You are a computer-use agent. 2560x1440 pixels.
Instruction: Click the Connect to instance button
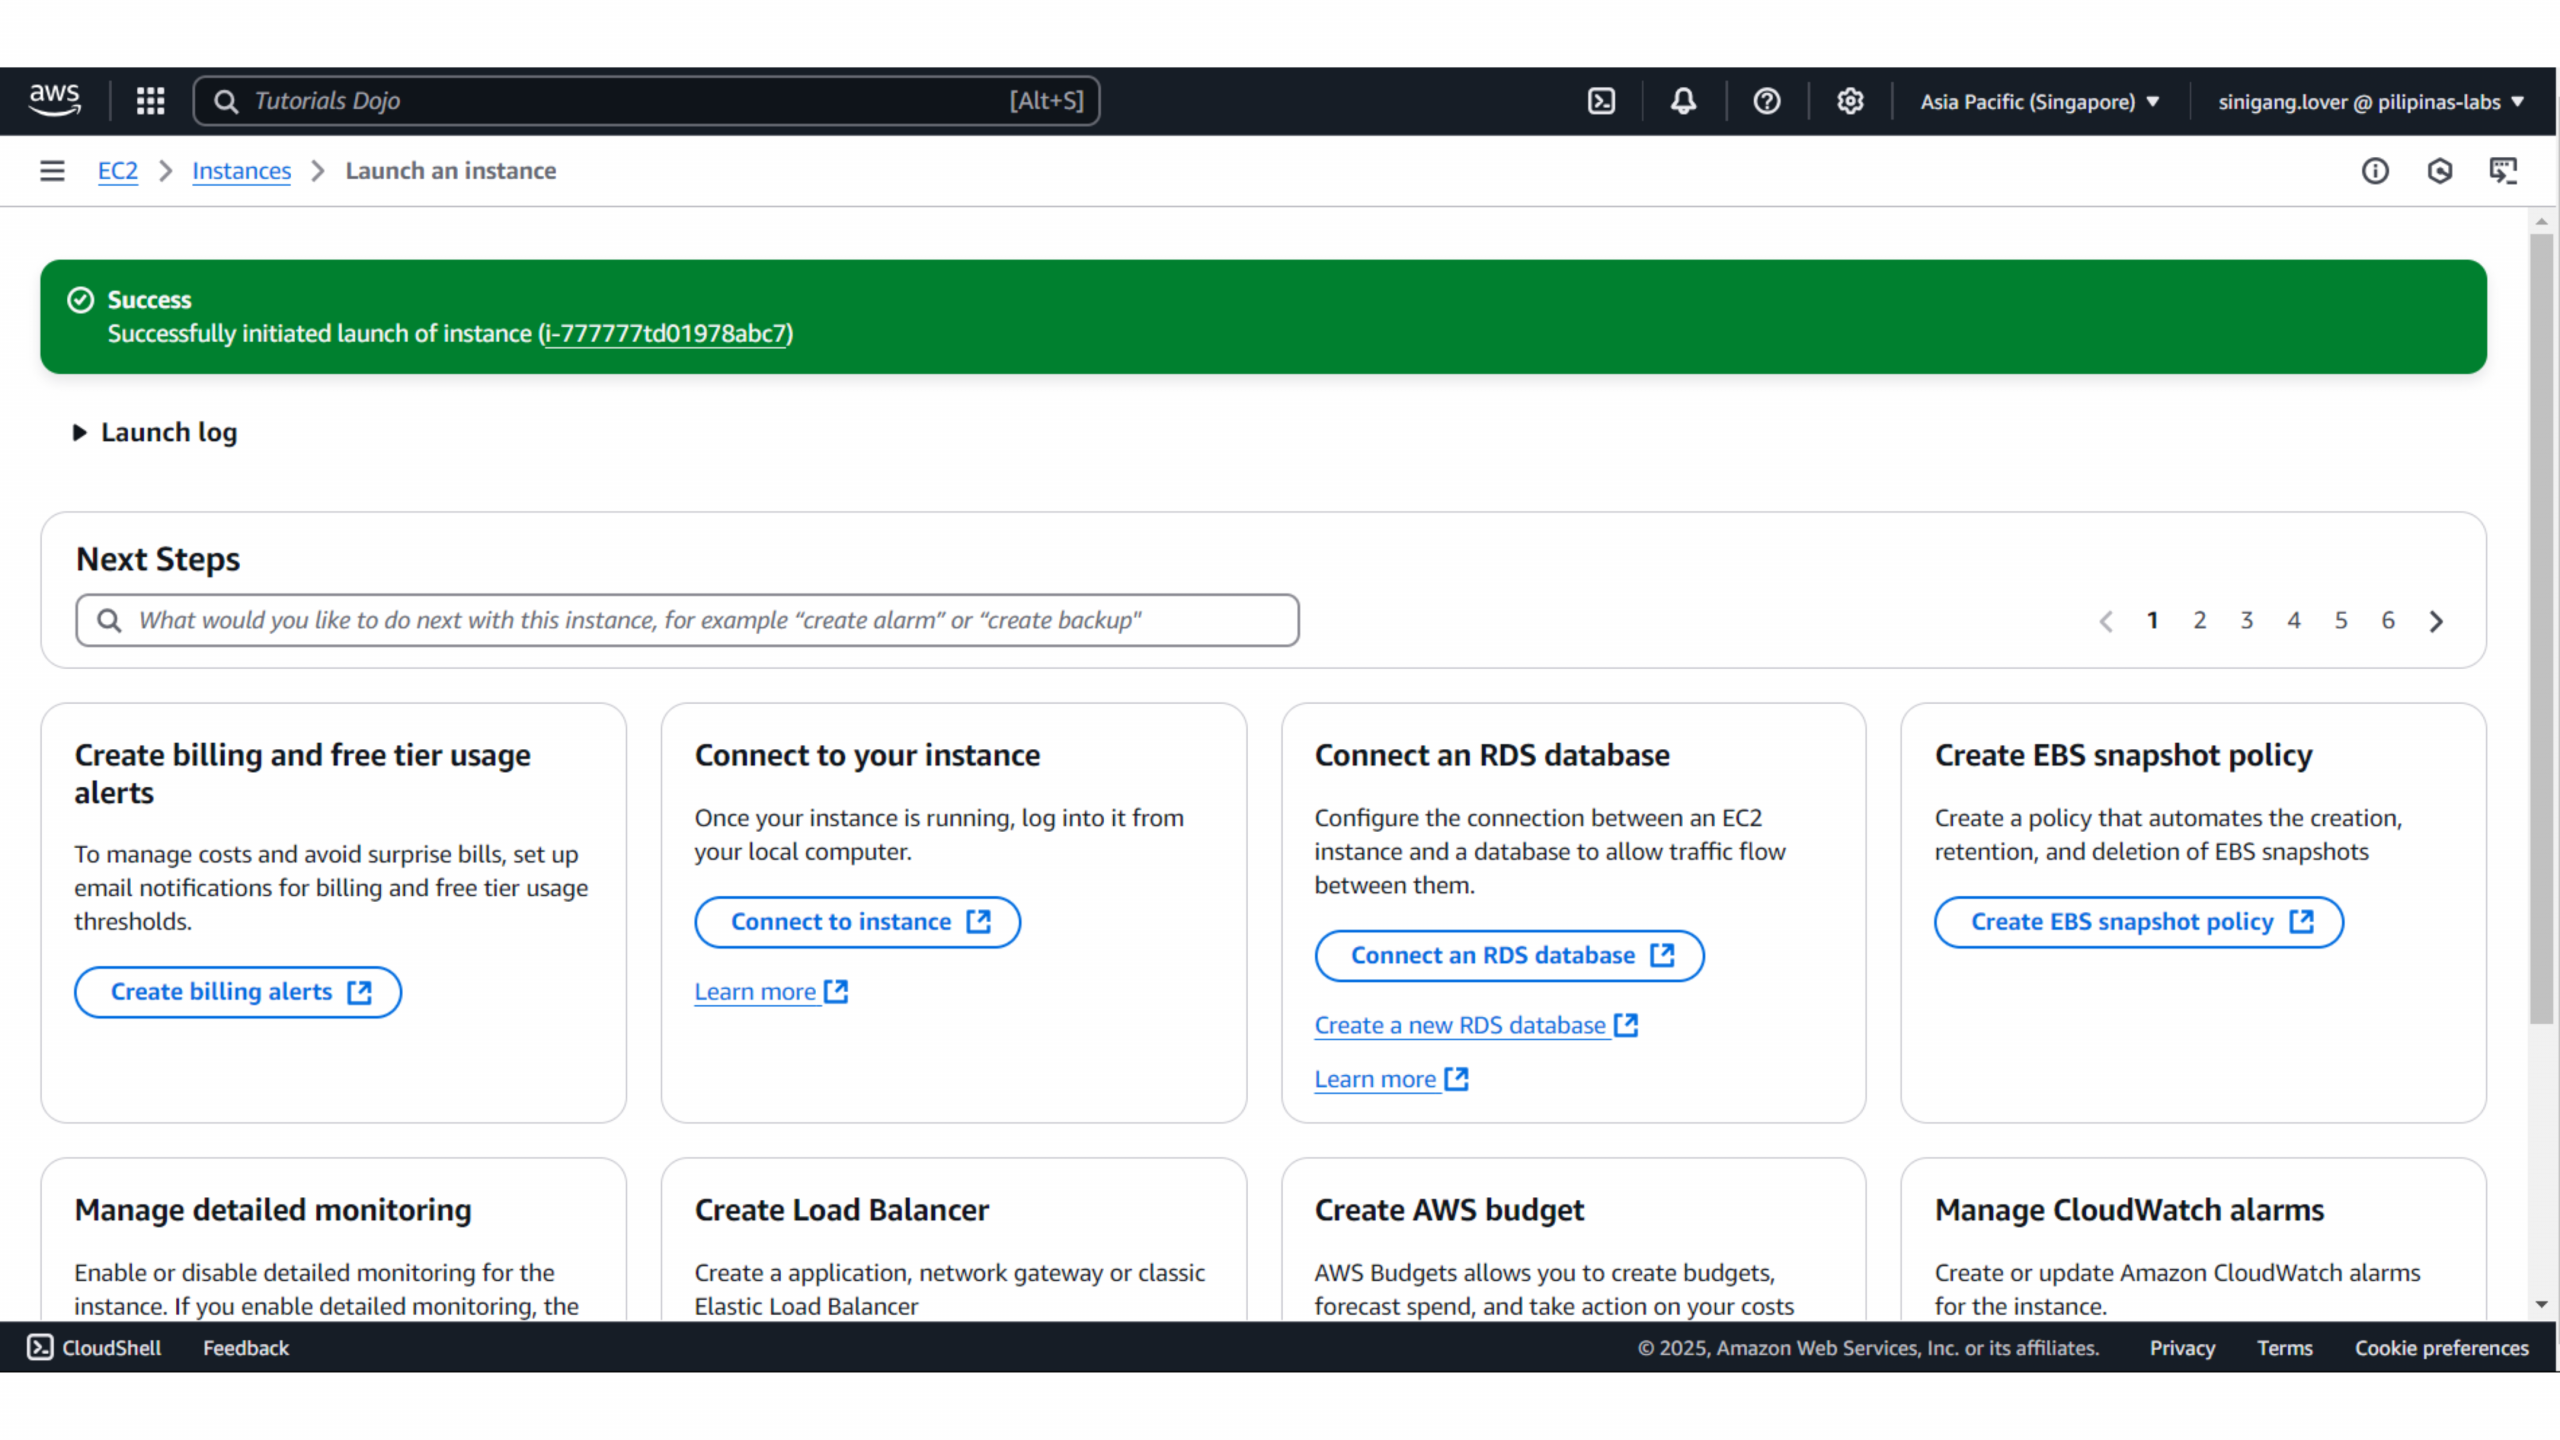click(x=857, y=922)
